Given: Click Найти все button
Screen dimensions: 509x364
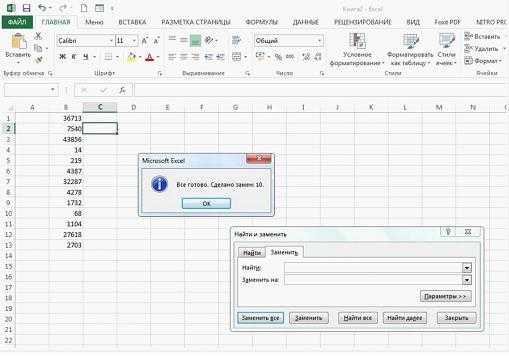Looking at the screenshot, I should coord(358,318).
